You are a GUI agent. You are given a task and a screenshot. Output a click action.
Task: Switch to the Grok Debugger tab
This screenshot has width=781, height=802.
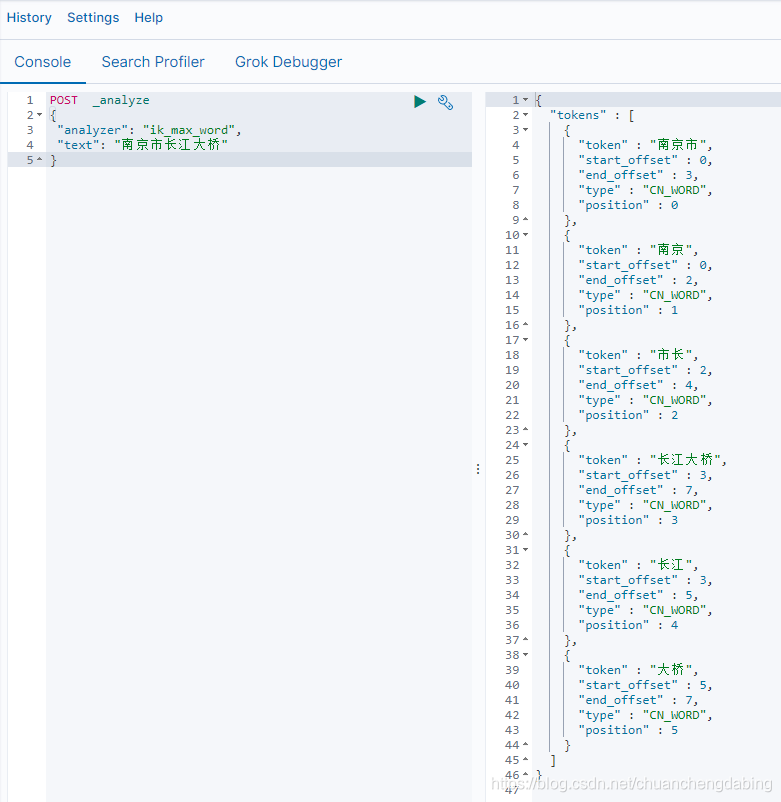coord(288,62)
